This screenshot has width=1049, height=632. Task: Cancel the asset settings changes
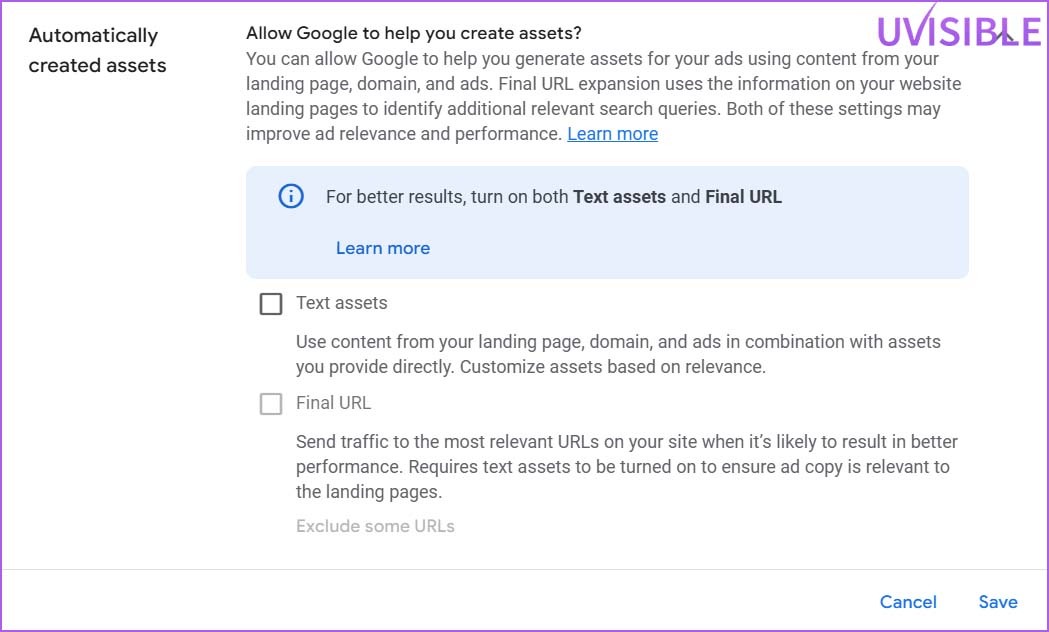[908, 602]
